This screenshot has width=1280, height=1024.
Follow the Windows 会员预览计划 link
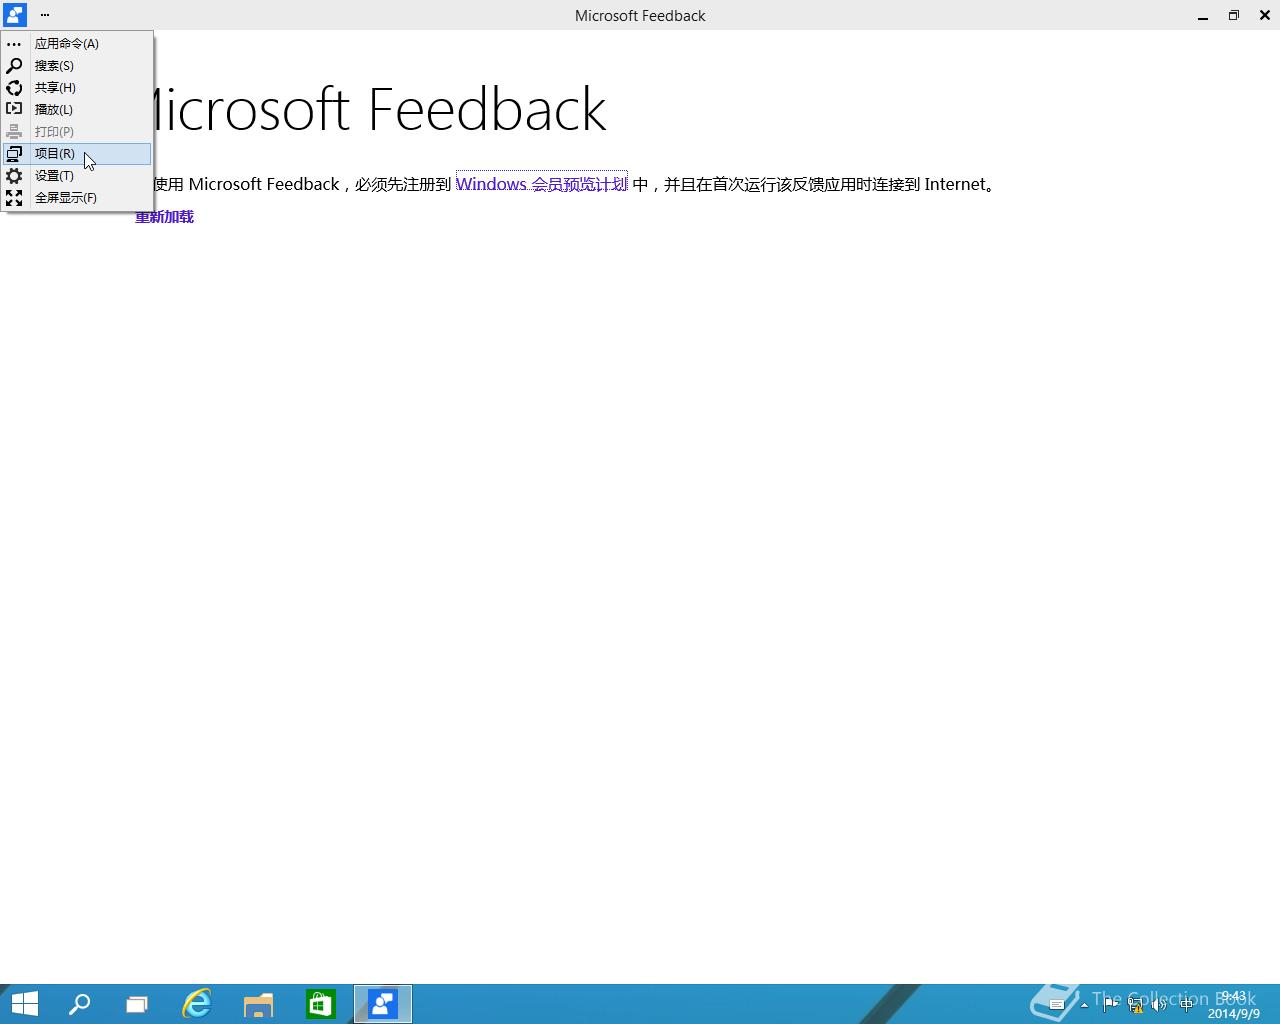click(542, 184)
